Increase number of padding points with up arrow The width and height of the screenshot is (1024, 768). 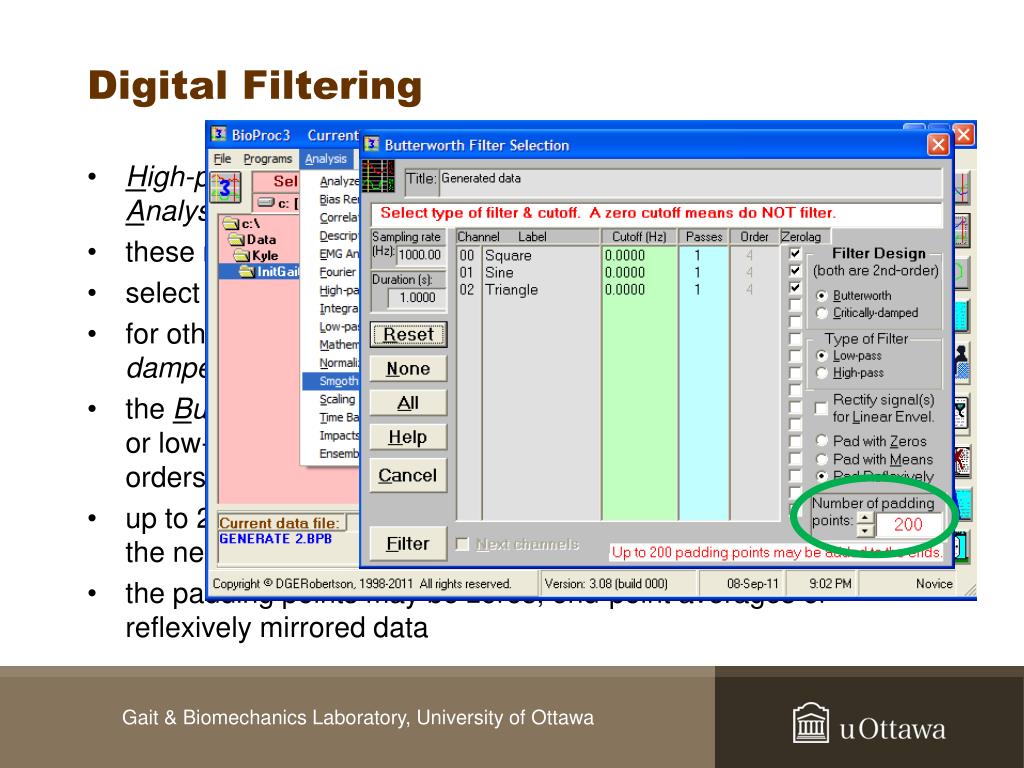(865, 518)
